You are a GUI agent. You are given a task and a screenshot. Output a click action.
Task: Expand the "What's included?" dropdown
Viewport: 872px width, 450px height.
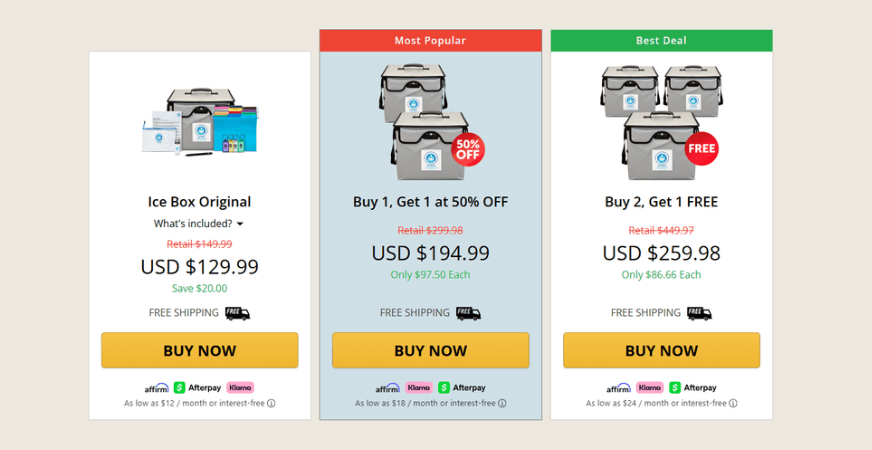click(x=199, y=224)
